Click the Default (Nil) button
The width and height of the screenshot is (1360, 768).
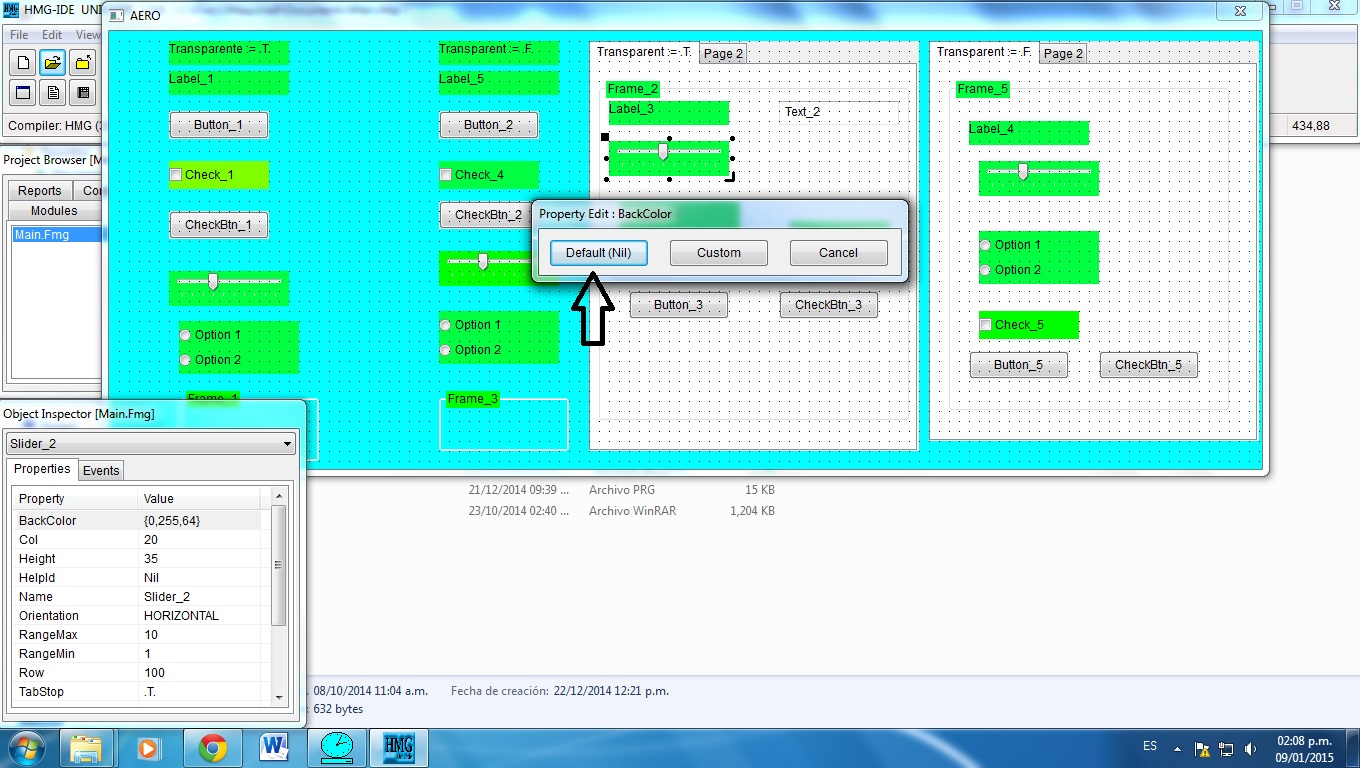598,253
